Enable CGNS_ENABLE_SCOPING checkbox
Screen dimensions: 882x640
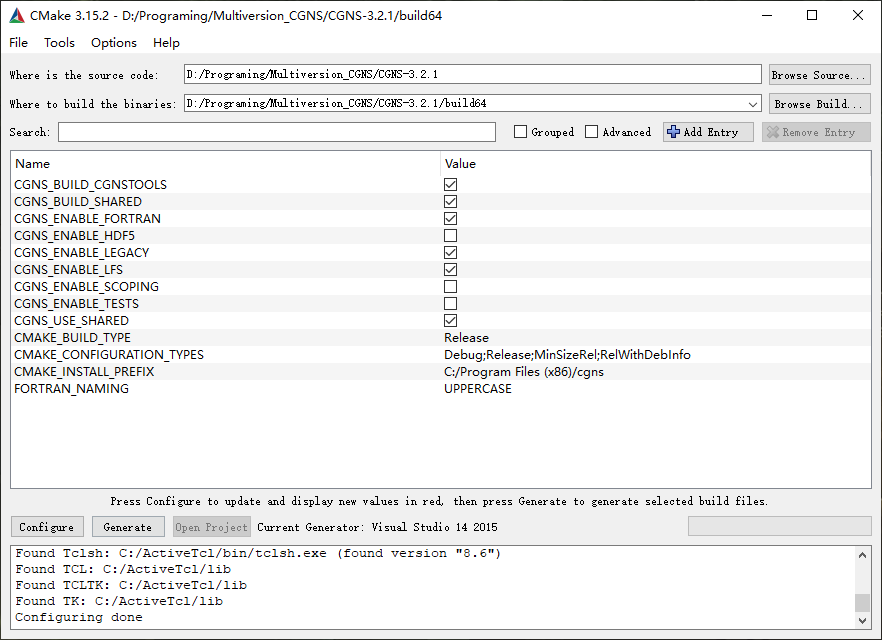[450, 286]
